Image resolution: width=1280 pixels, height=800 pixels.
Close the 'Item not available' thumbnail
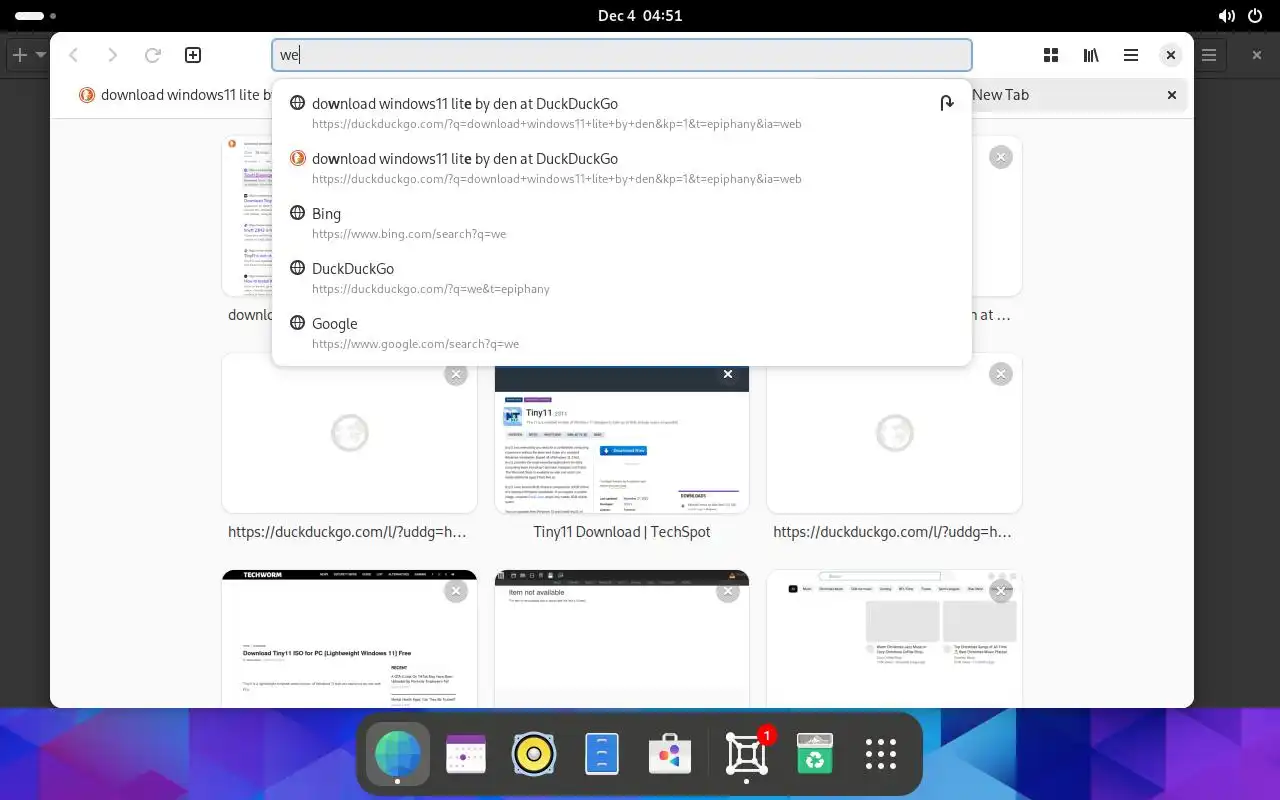click(728, 591)
